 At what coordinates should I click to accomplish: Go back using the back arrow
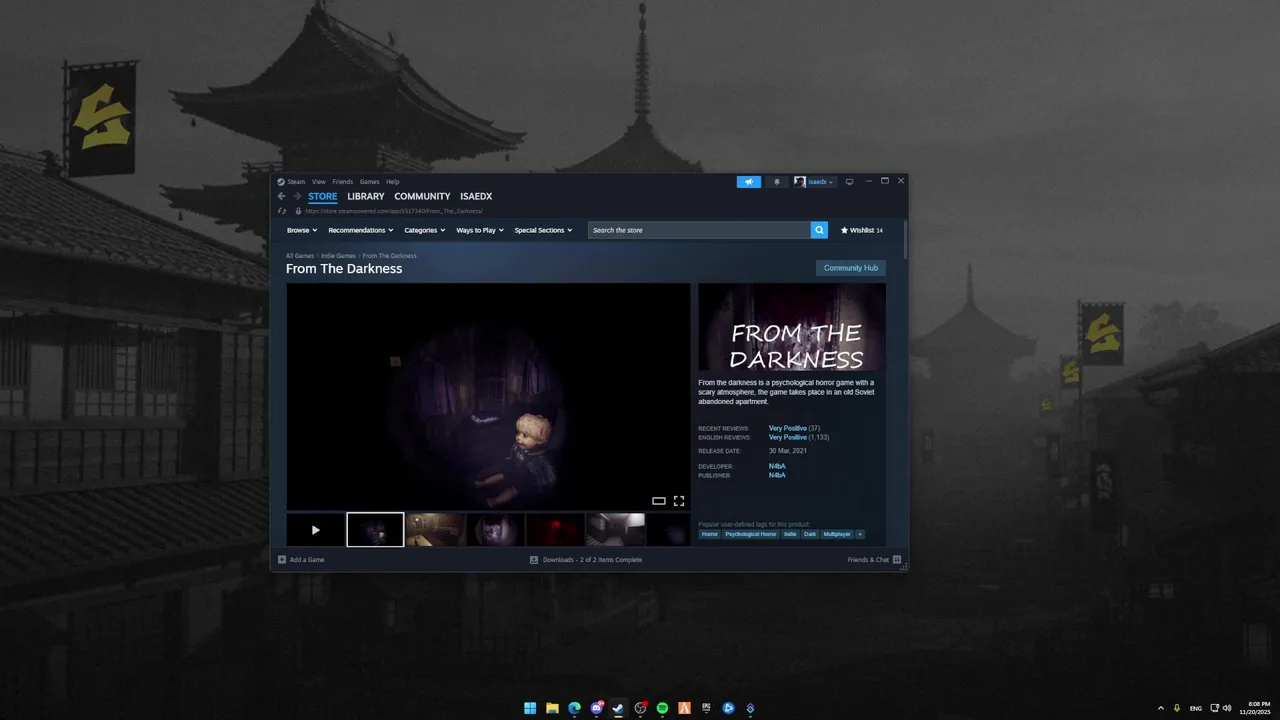(281, 196)
